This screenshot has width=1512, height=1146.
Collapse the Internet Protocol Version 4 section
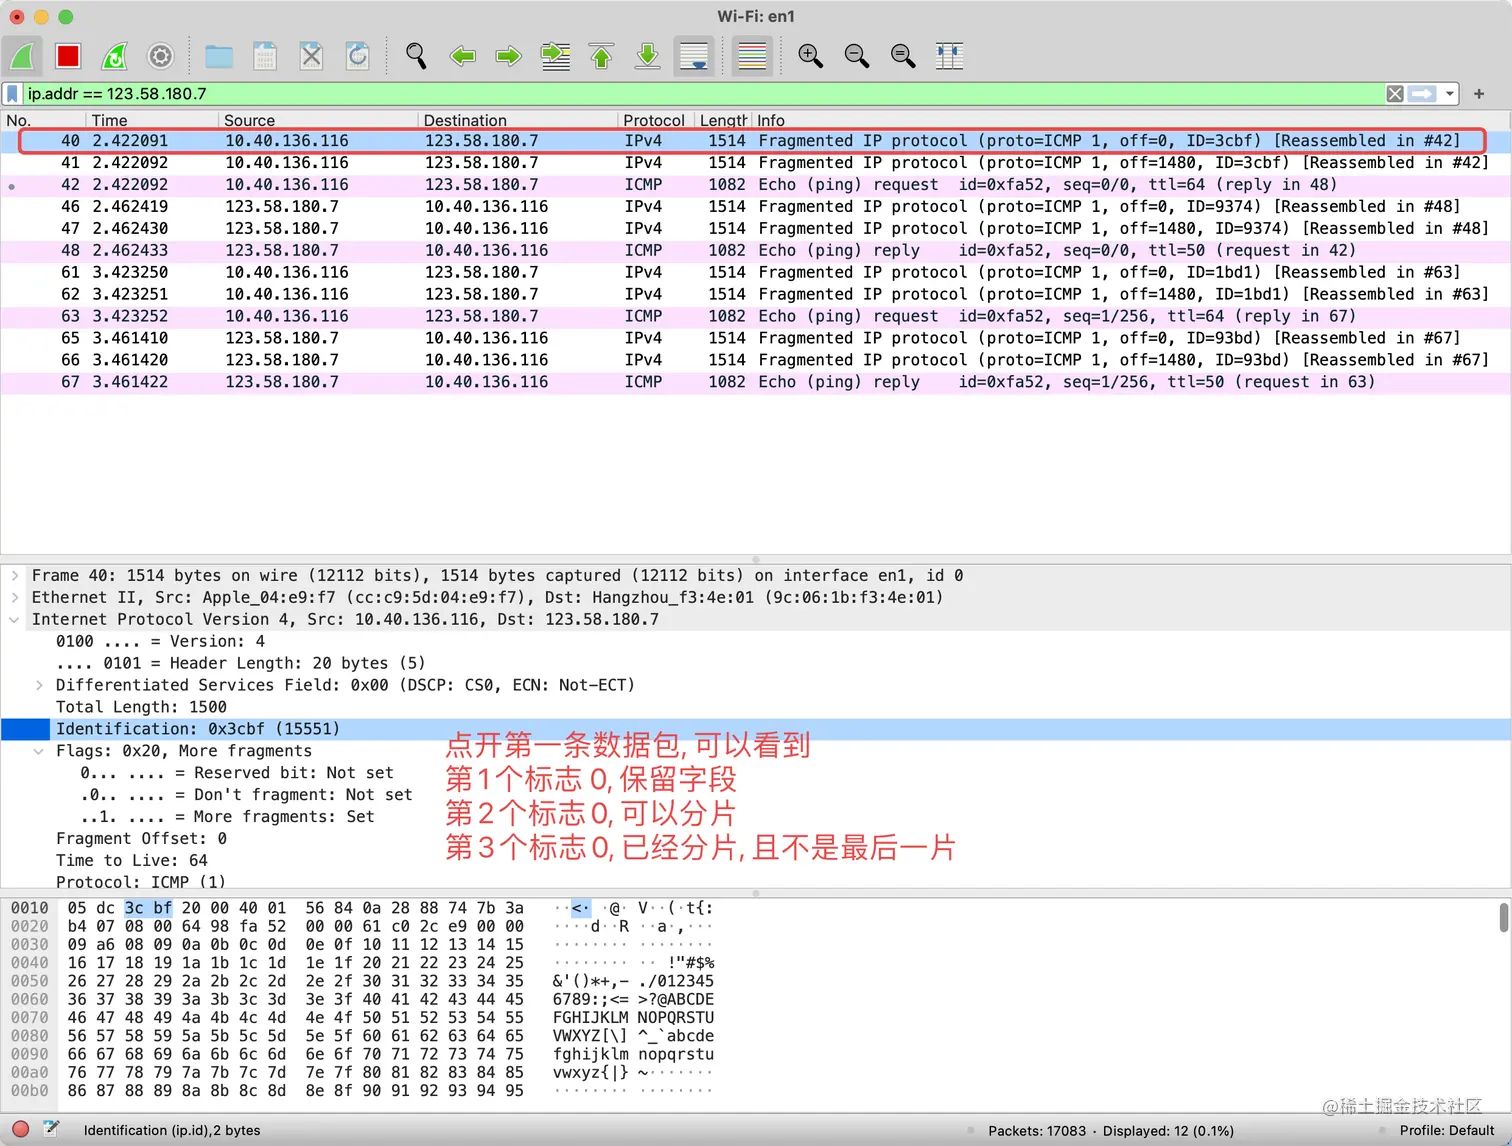[x=15, y=620]
